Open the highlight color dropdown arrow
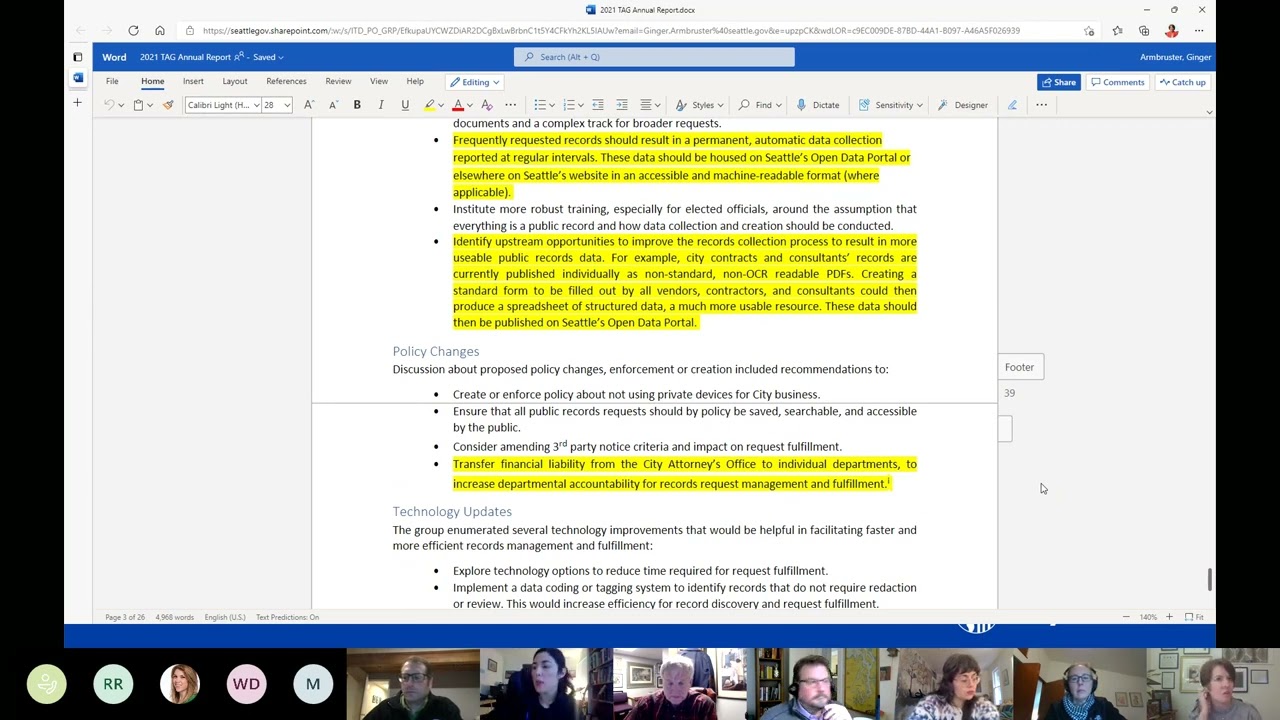The image size is (1280, 720). click(x=440, y=105)
